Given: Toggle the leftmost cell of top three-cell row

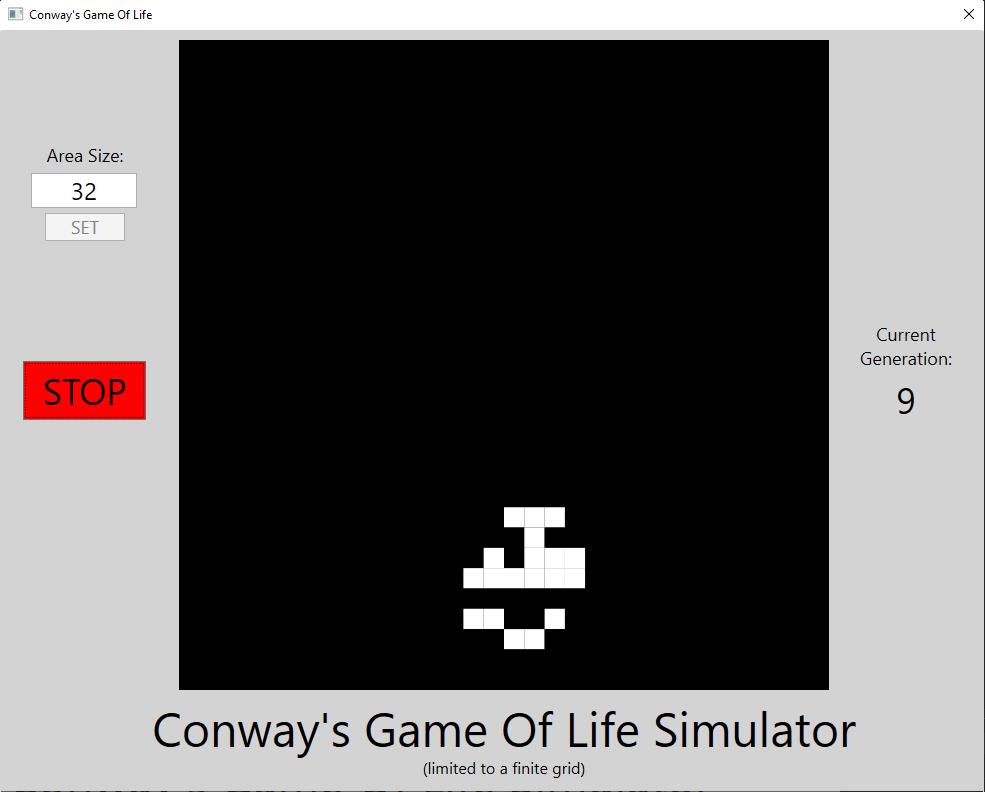Looking at the screenshot, I should click(x=514, y=517).
